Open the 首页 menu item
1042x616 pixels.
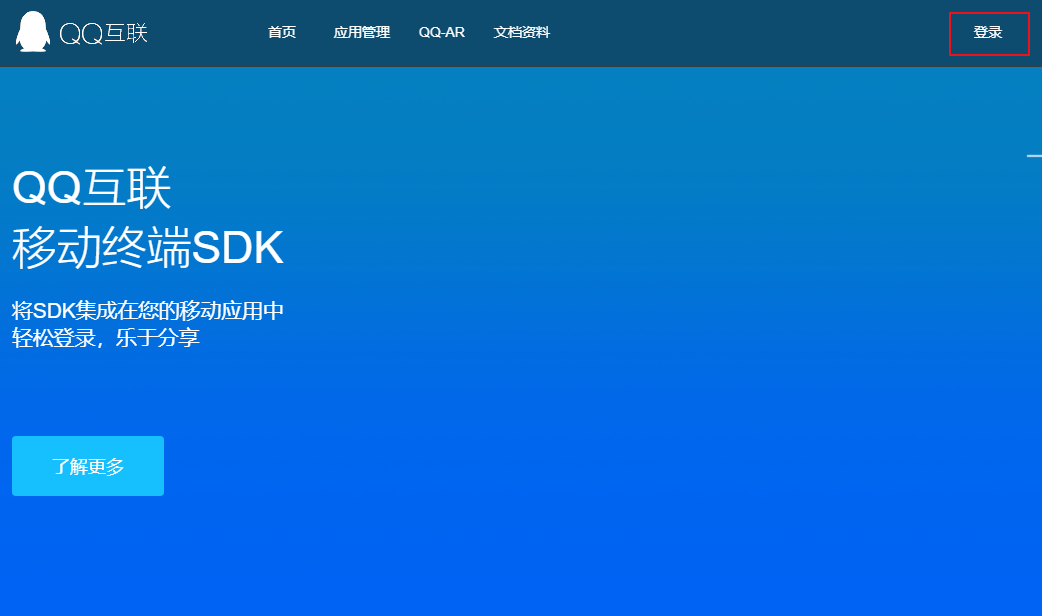point(282,32)
